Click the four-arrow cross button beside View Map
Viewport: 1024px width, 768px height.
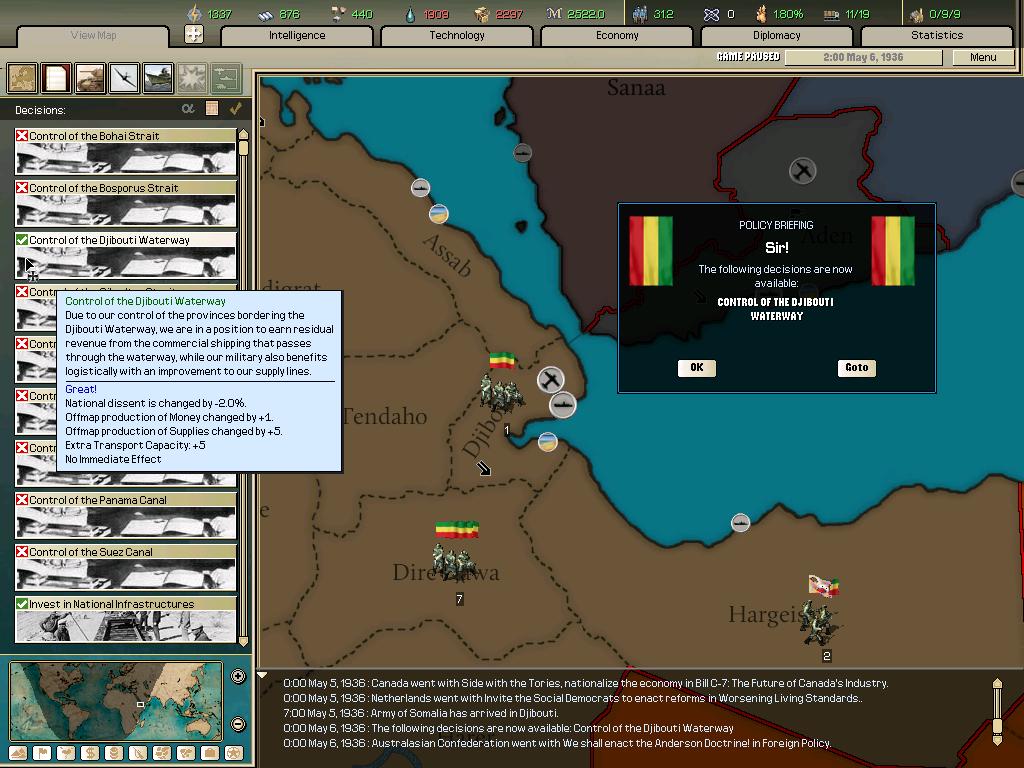[x=194, y=34]
